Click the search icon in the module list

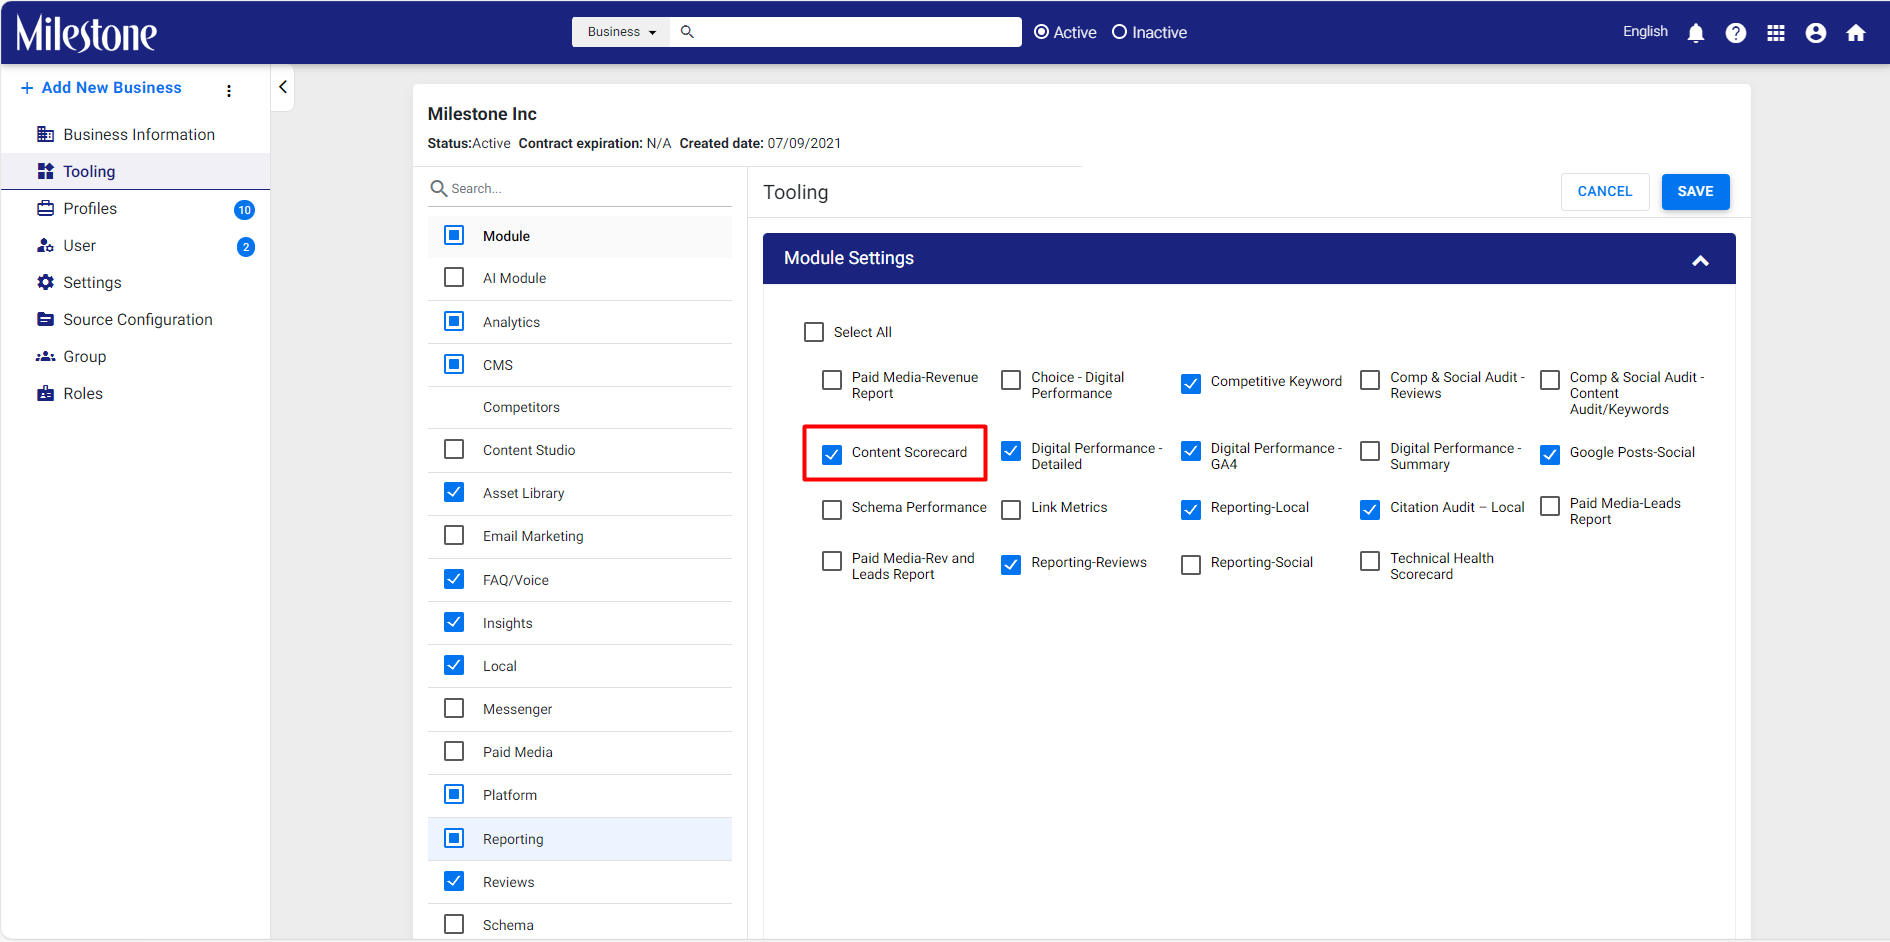click(x=438, y=188)
